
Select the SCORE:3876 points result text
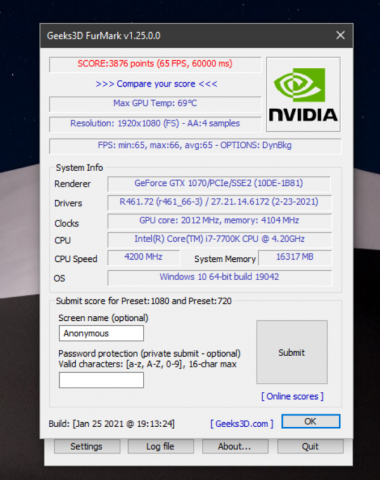tap(155, 64)
